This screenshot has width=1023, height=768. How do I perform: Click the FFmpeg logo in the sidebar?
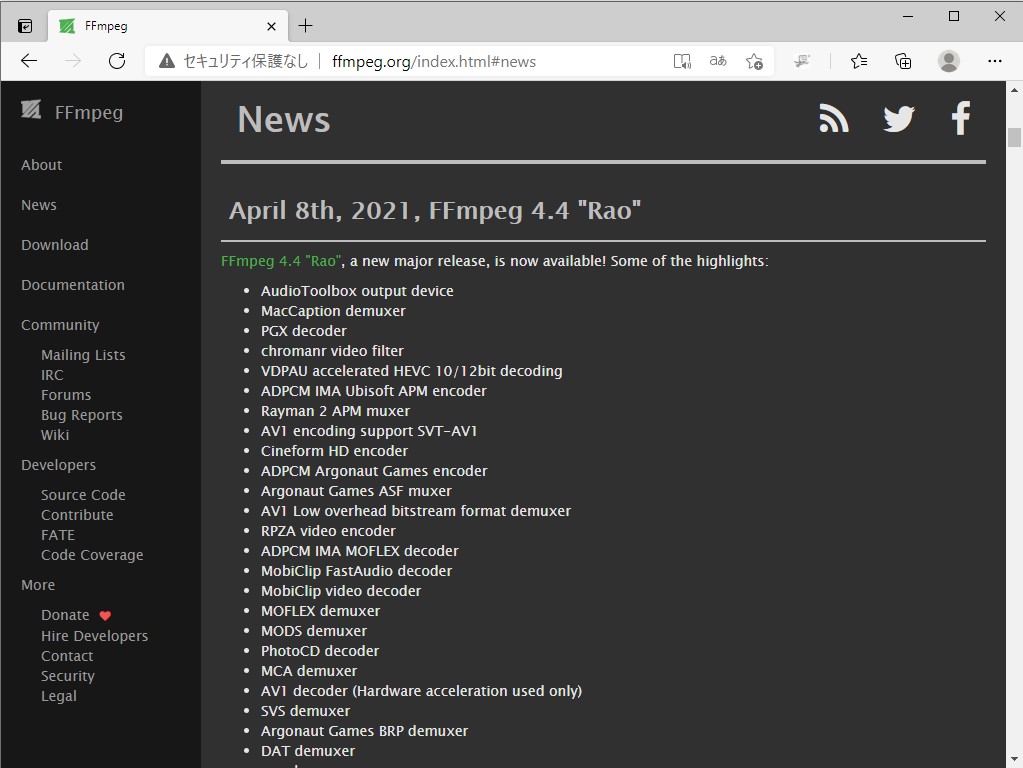click(31, 110)
